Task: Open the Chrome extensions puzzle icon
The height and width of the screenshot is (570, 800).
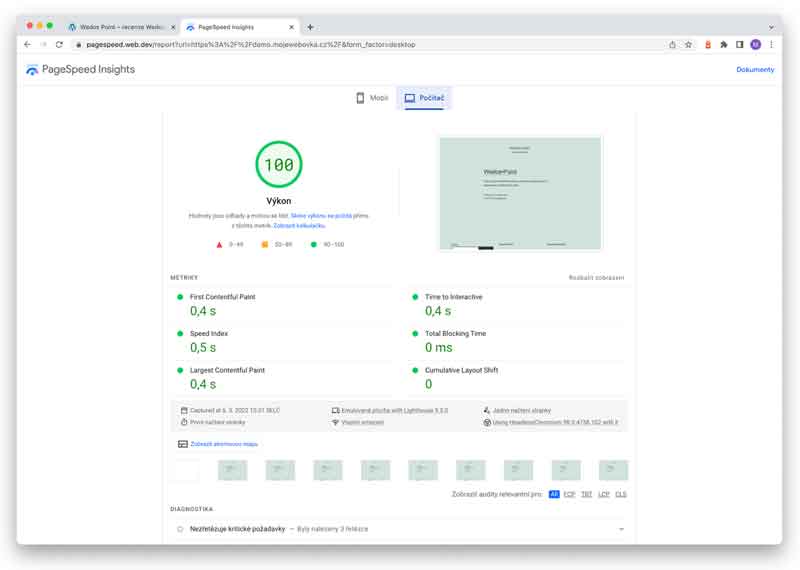Action: coord(724,44)
